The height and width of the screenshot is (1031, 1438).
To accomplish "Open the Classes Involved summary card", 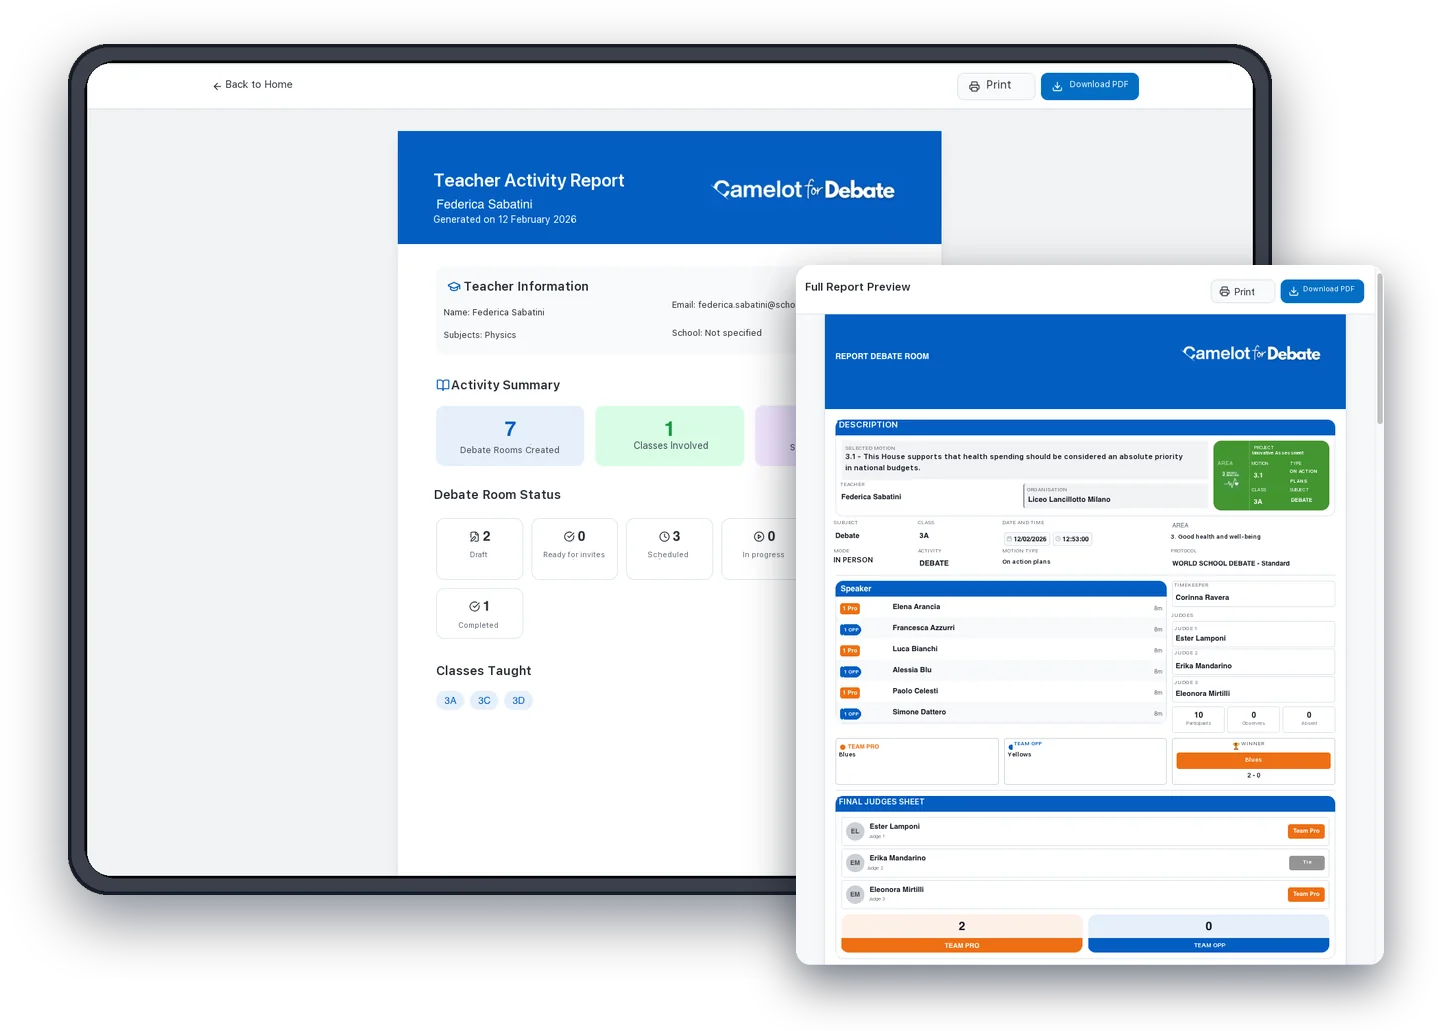I will click(x=670, y=436).
